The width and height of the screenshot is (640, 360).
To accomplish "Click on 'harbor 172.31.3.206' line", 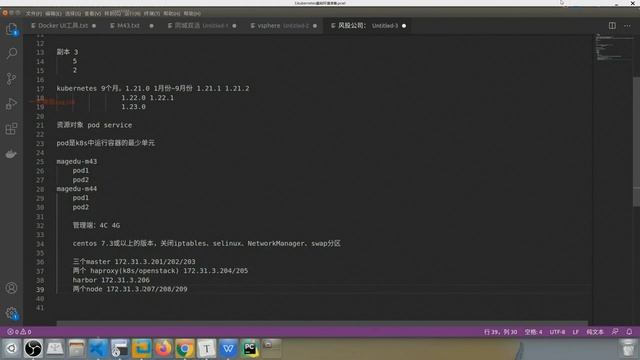I will coord(111,280).
